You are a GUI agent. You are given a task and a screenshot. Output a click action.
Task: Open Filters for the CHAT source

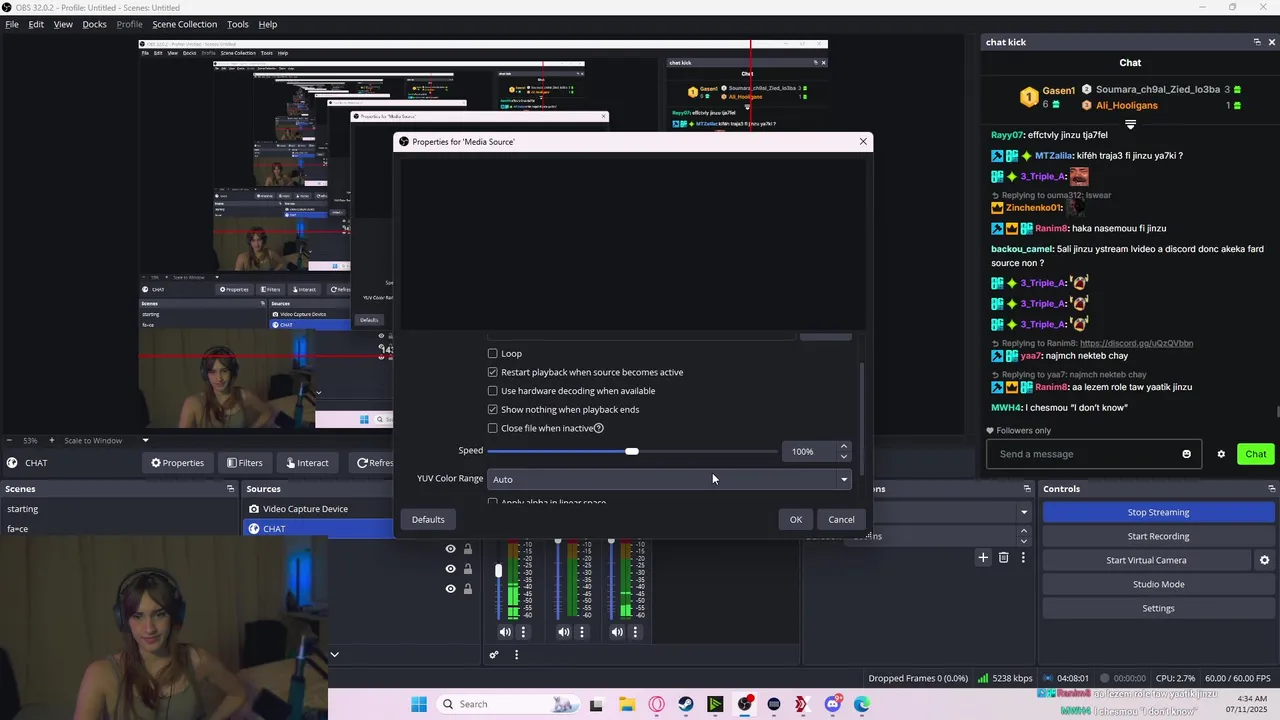click(x=244, y=463)
